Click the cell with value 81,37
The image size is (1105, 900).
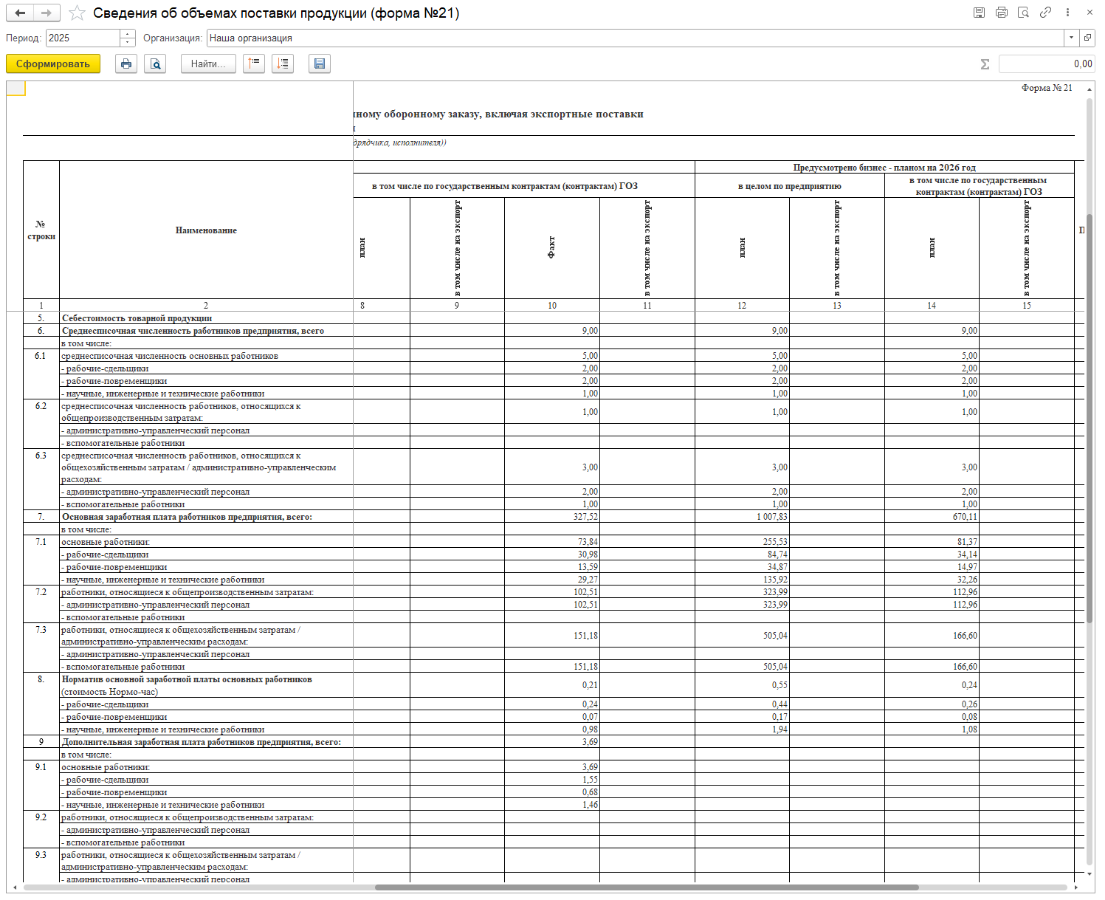point(932,542)
